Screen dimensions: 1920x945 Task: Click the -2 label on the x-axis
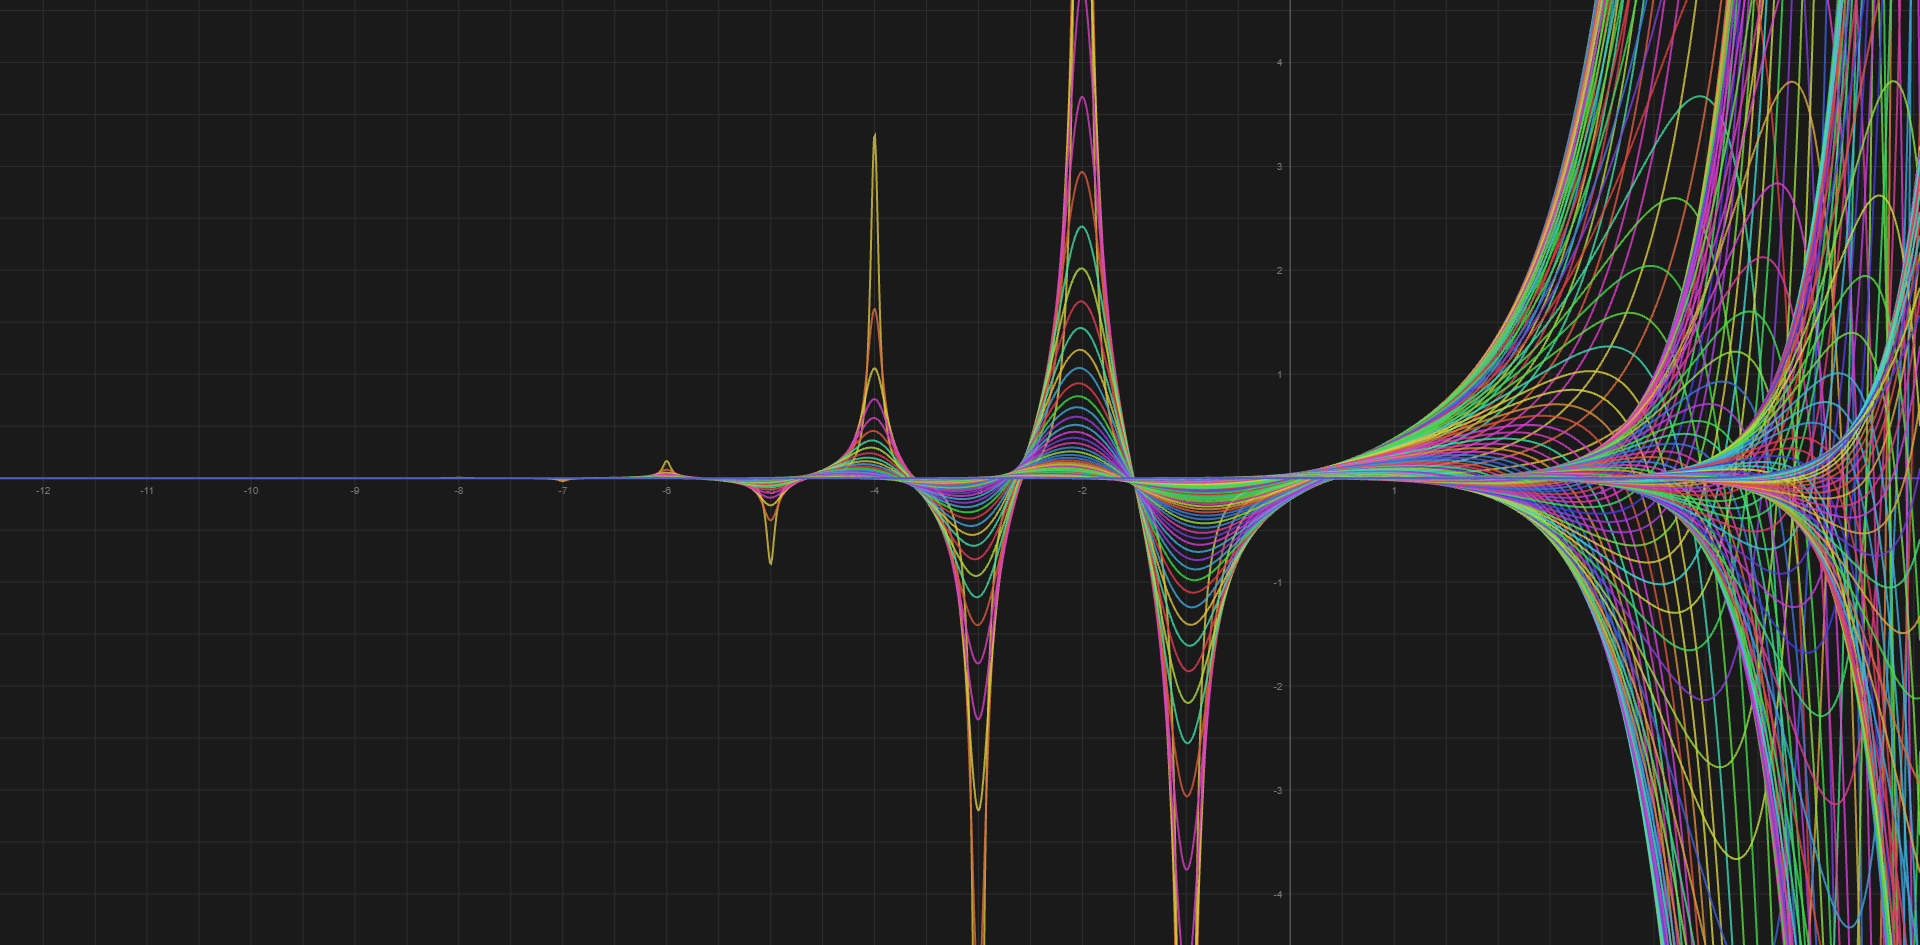1083,491
